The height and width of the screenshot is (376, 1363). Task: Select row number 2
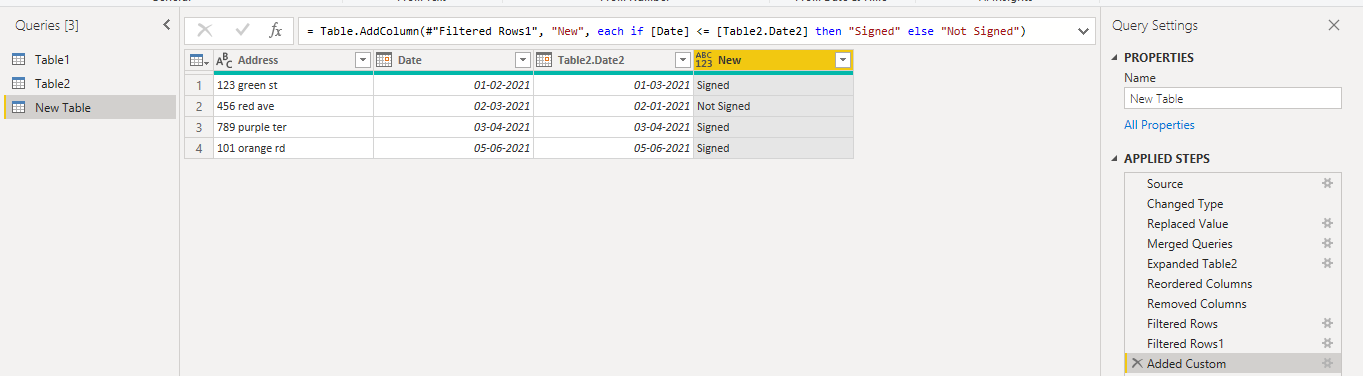(199, 106)
